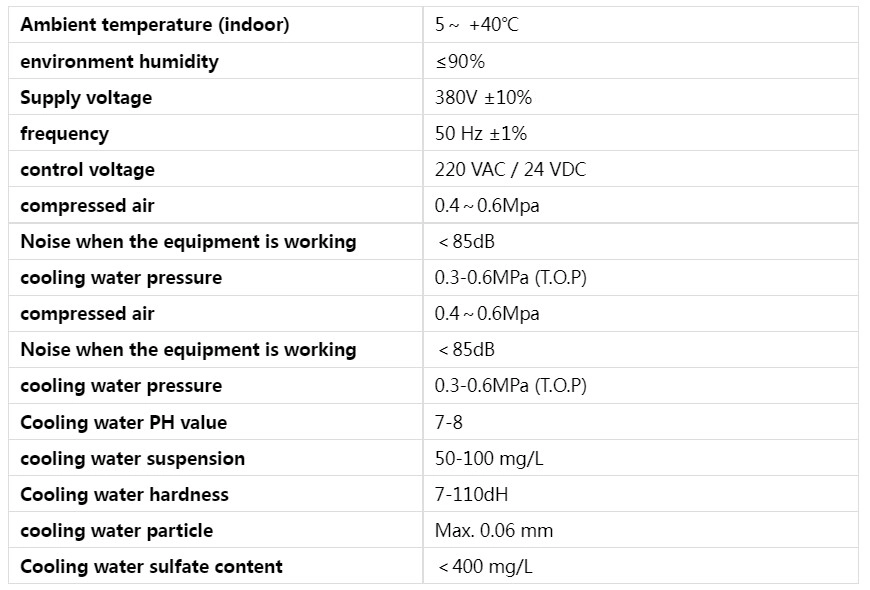Select the 220 VAC / 24 VDC value

pyautogui.click(x=510, y=170)
